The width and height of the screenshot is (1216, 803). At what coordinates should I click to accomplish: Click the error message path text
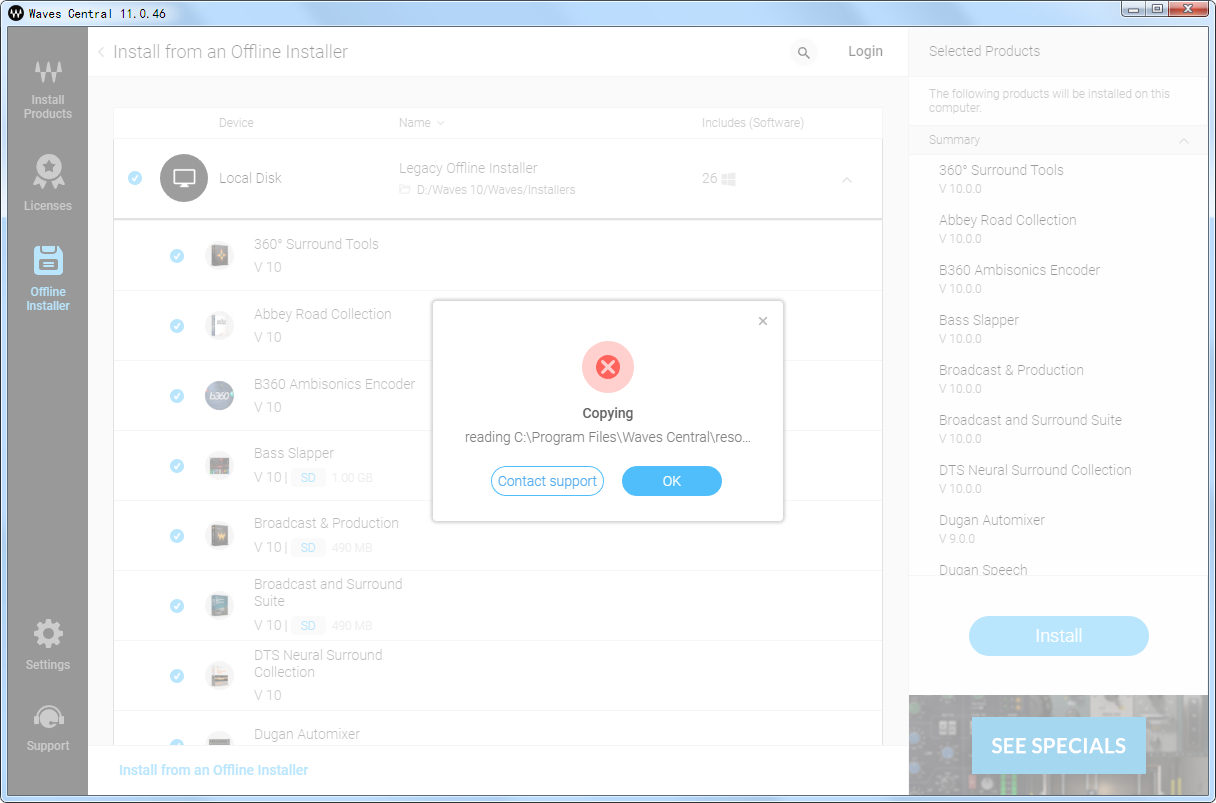coord(608,437)
